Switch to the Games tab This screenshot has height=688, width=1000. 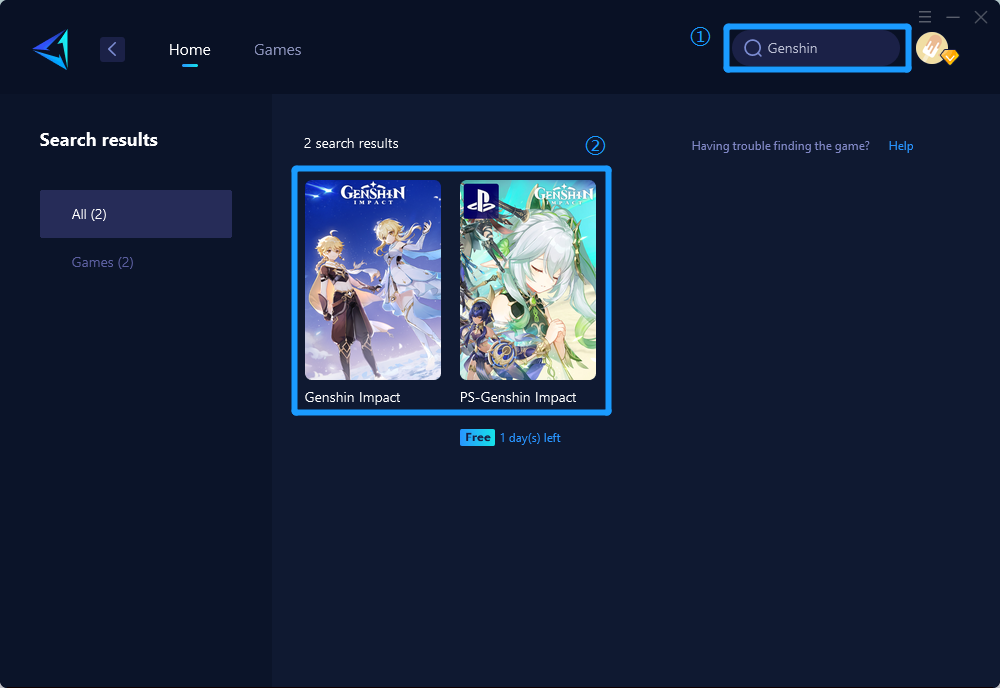pyautogui.click(x=277, y=49)
